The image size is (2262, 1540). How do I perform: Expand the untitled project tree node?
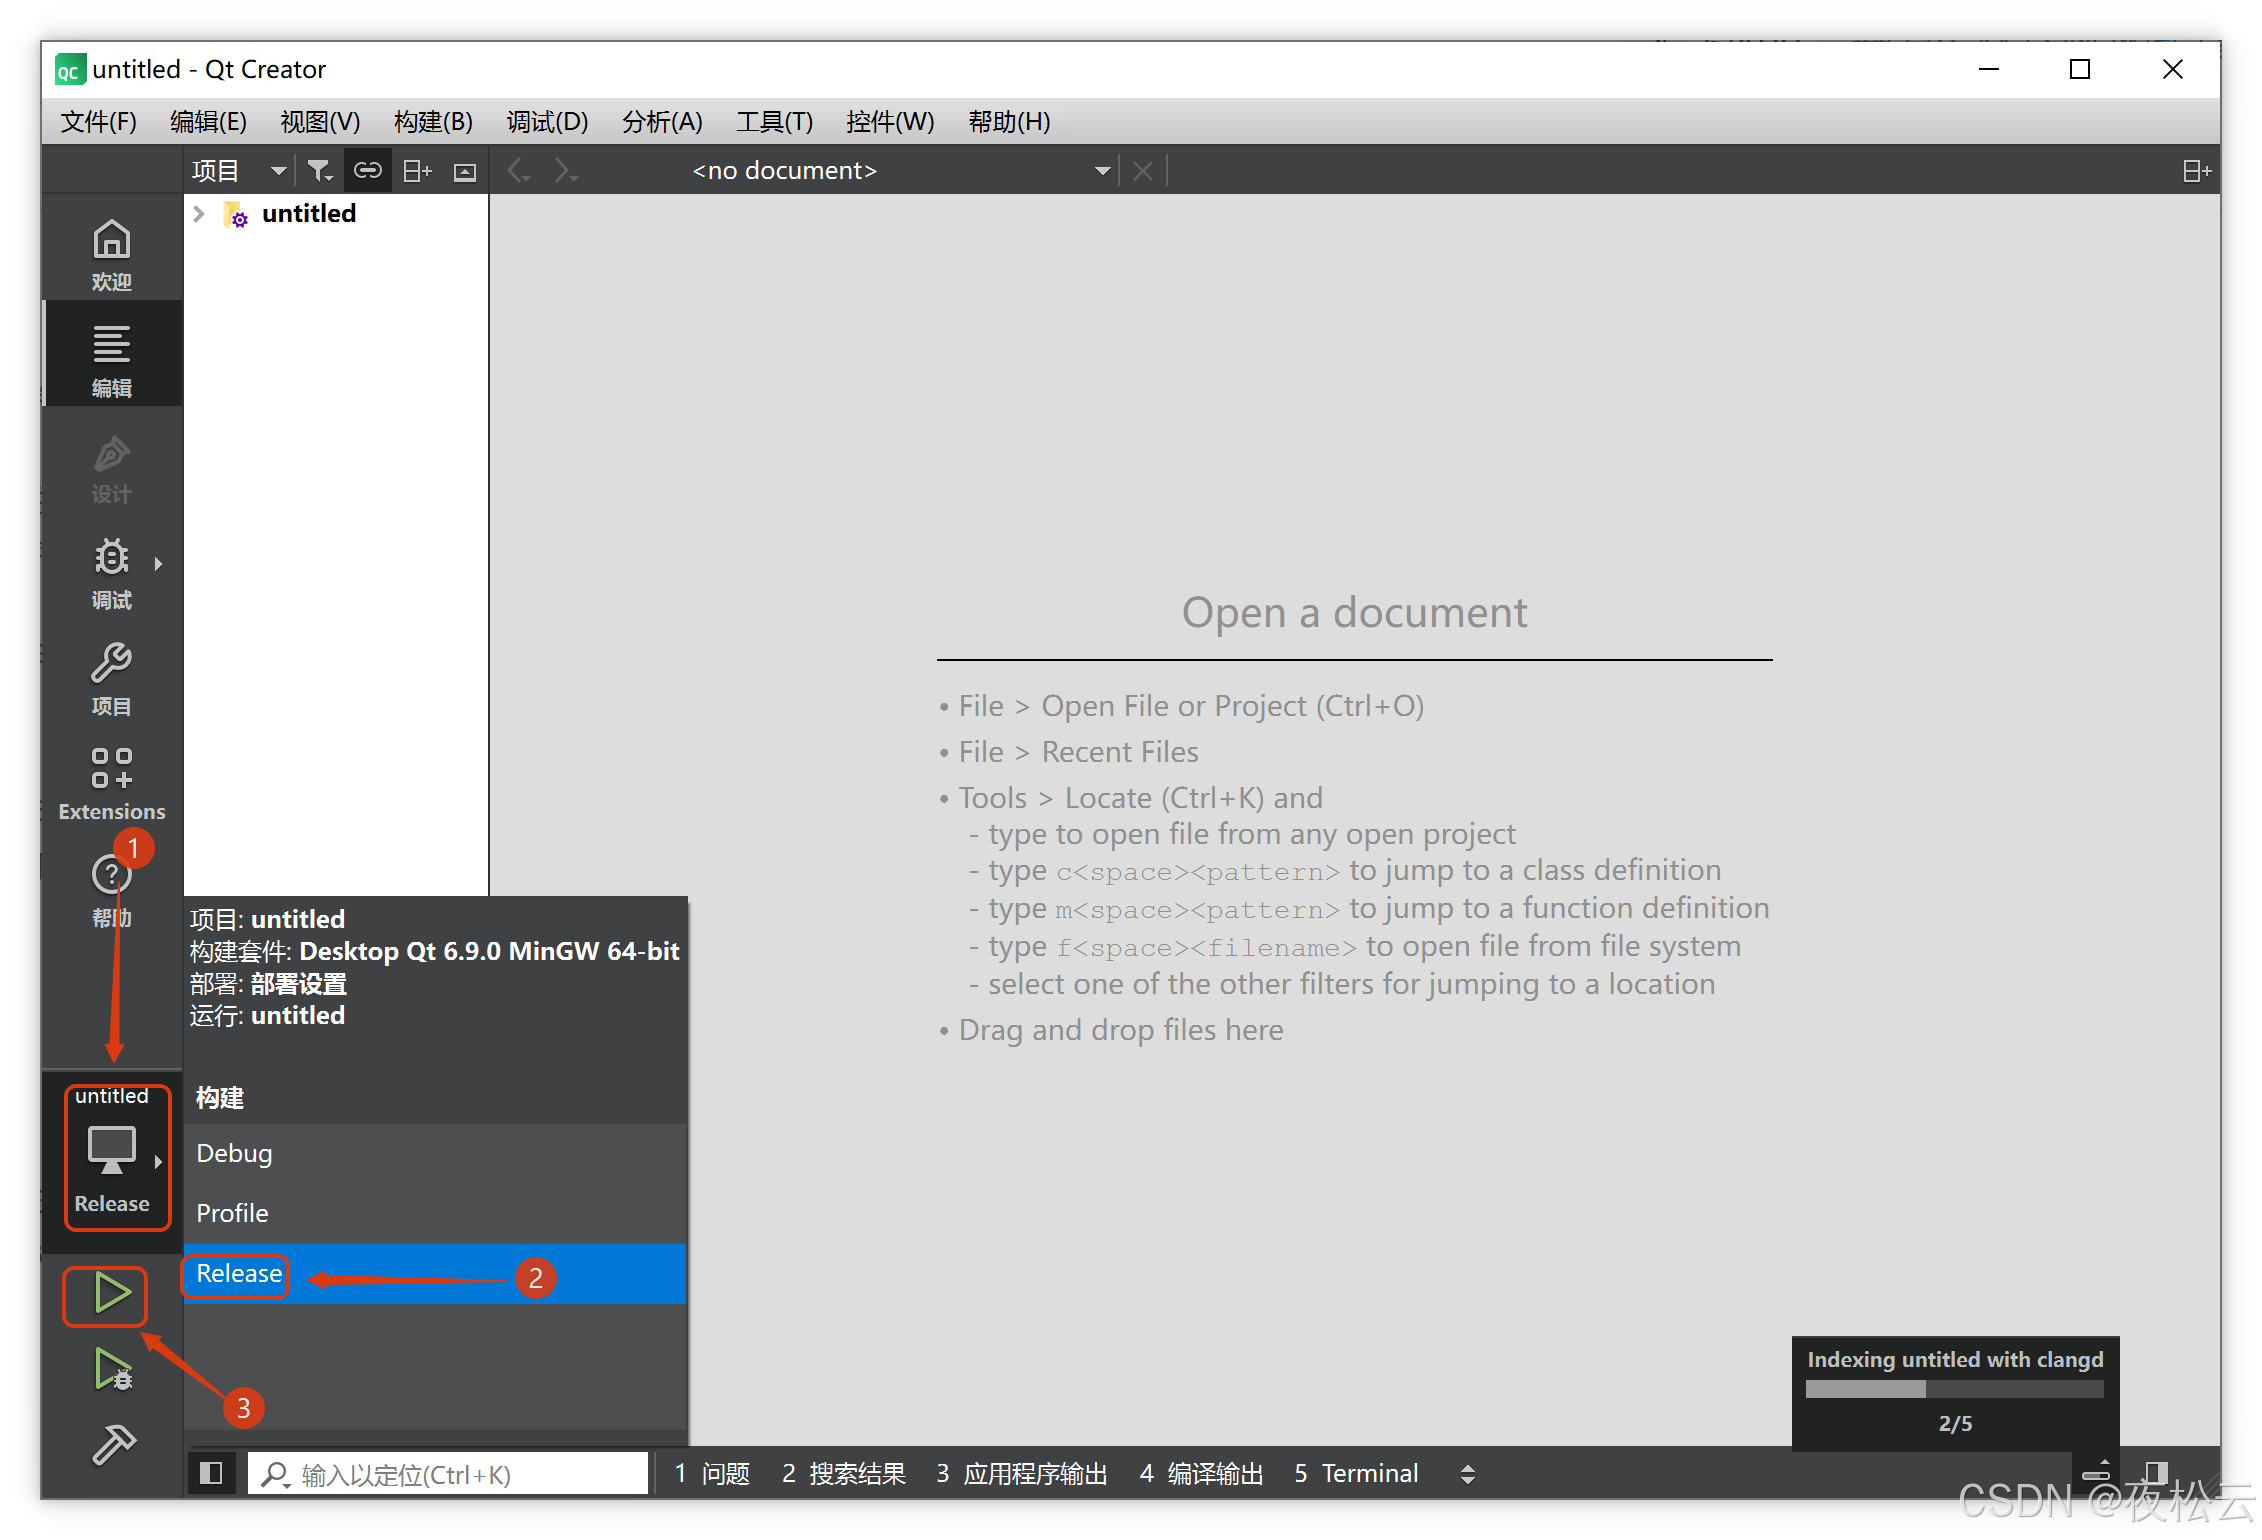tap(199, 214)
